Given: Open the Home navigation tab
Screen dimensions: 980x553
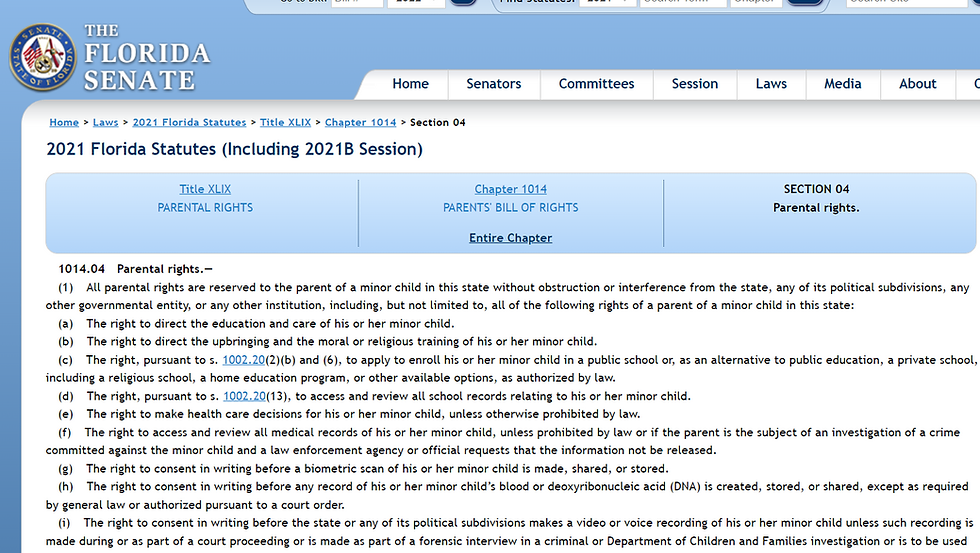Looking at the screenshot, I should click(411, 84).
